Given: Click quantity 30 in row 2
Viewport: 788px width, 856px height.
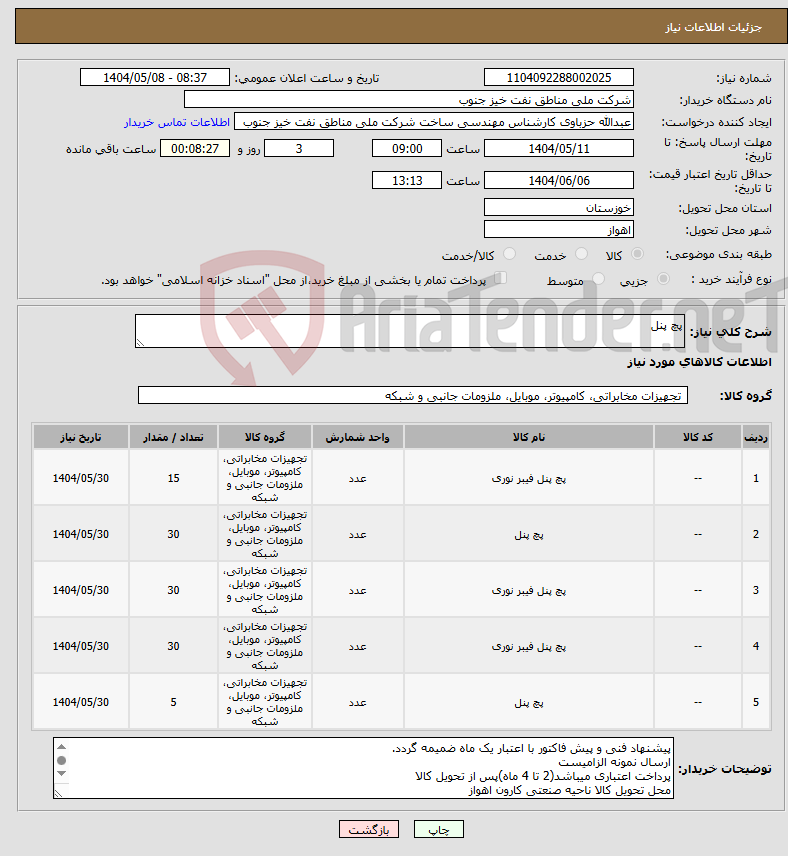Looking at the screenshot, I should [173, 534].
